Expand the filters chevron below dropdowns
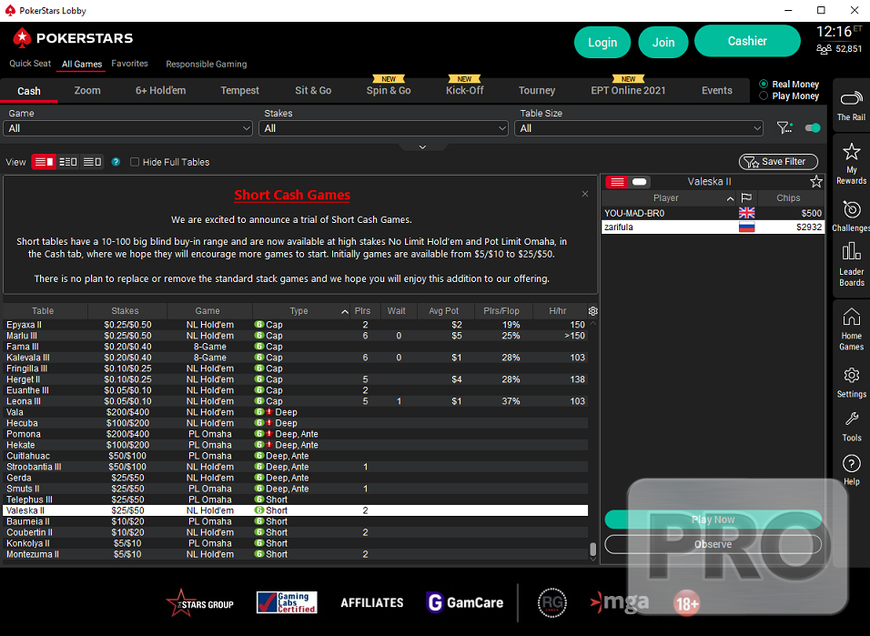 point(422,147)
